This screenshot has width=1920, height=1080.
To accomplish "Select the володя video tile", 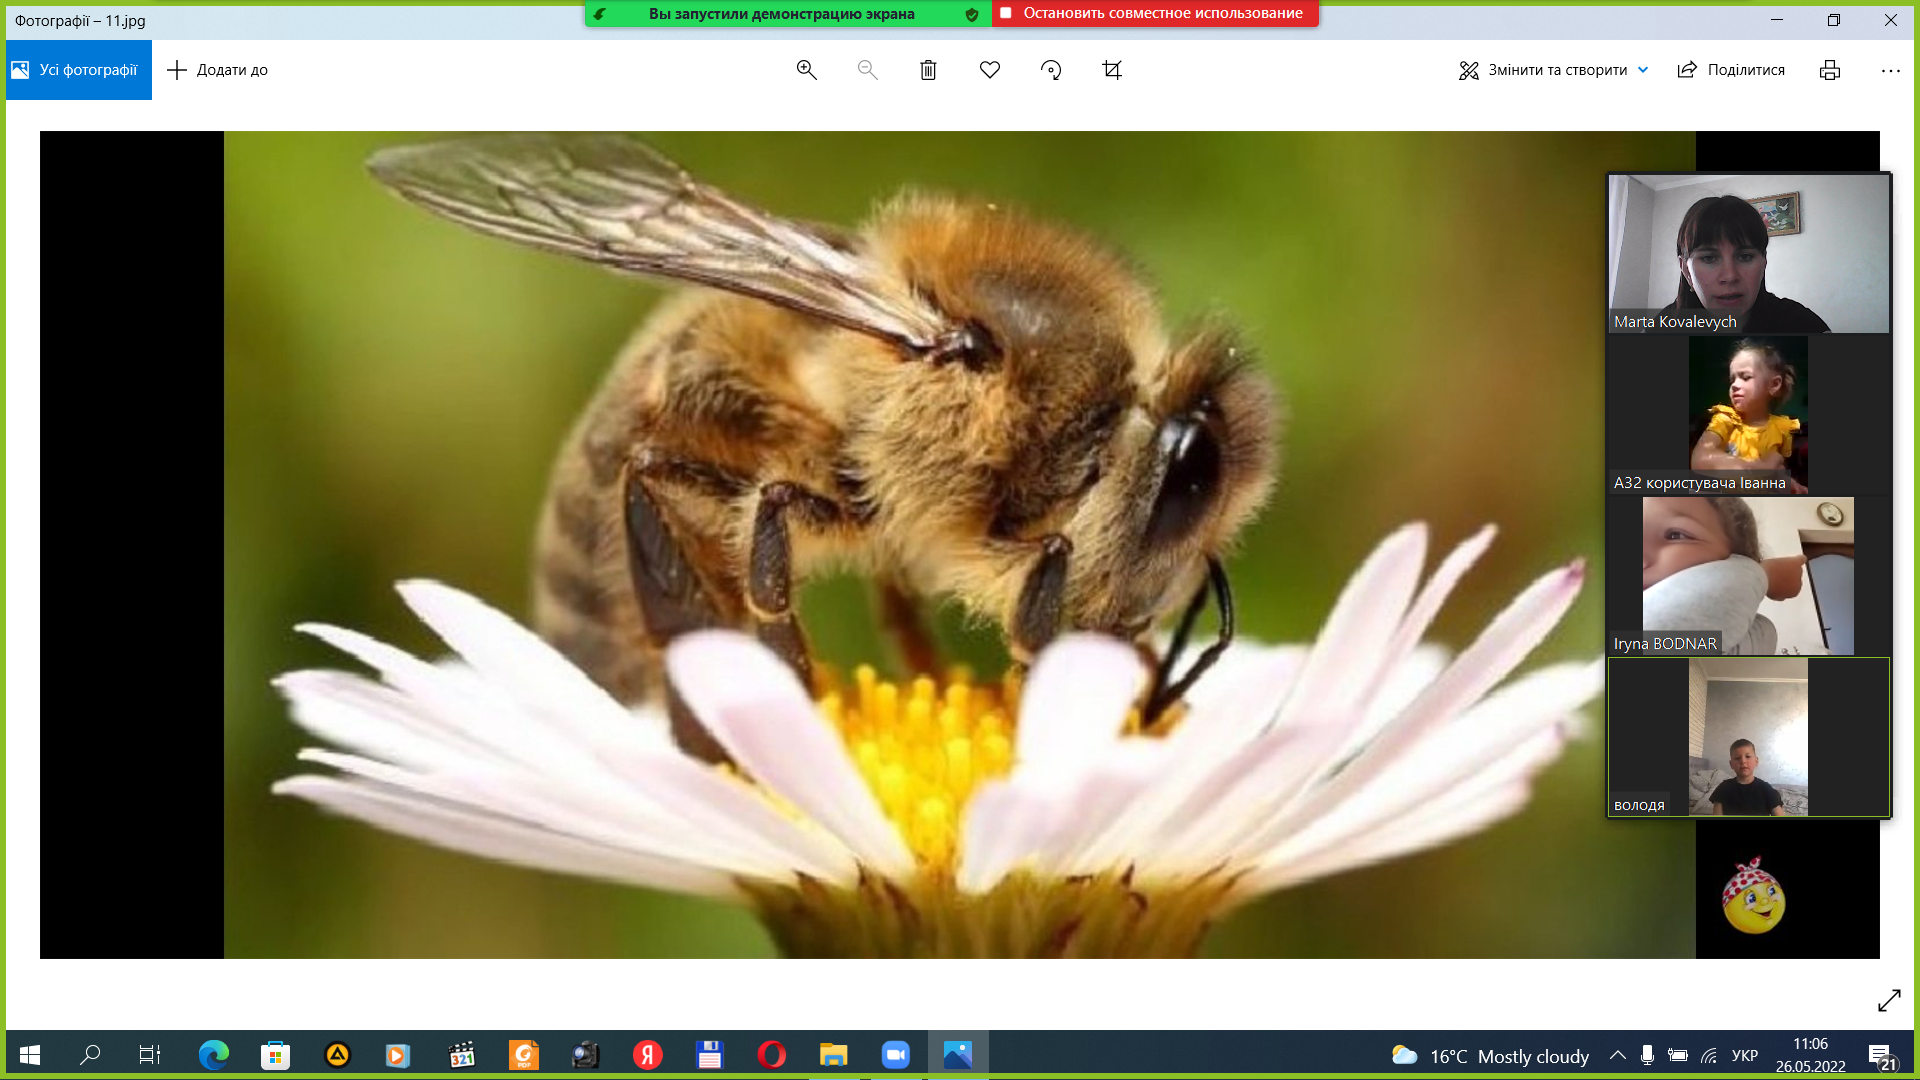I will [1748, 737].
